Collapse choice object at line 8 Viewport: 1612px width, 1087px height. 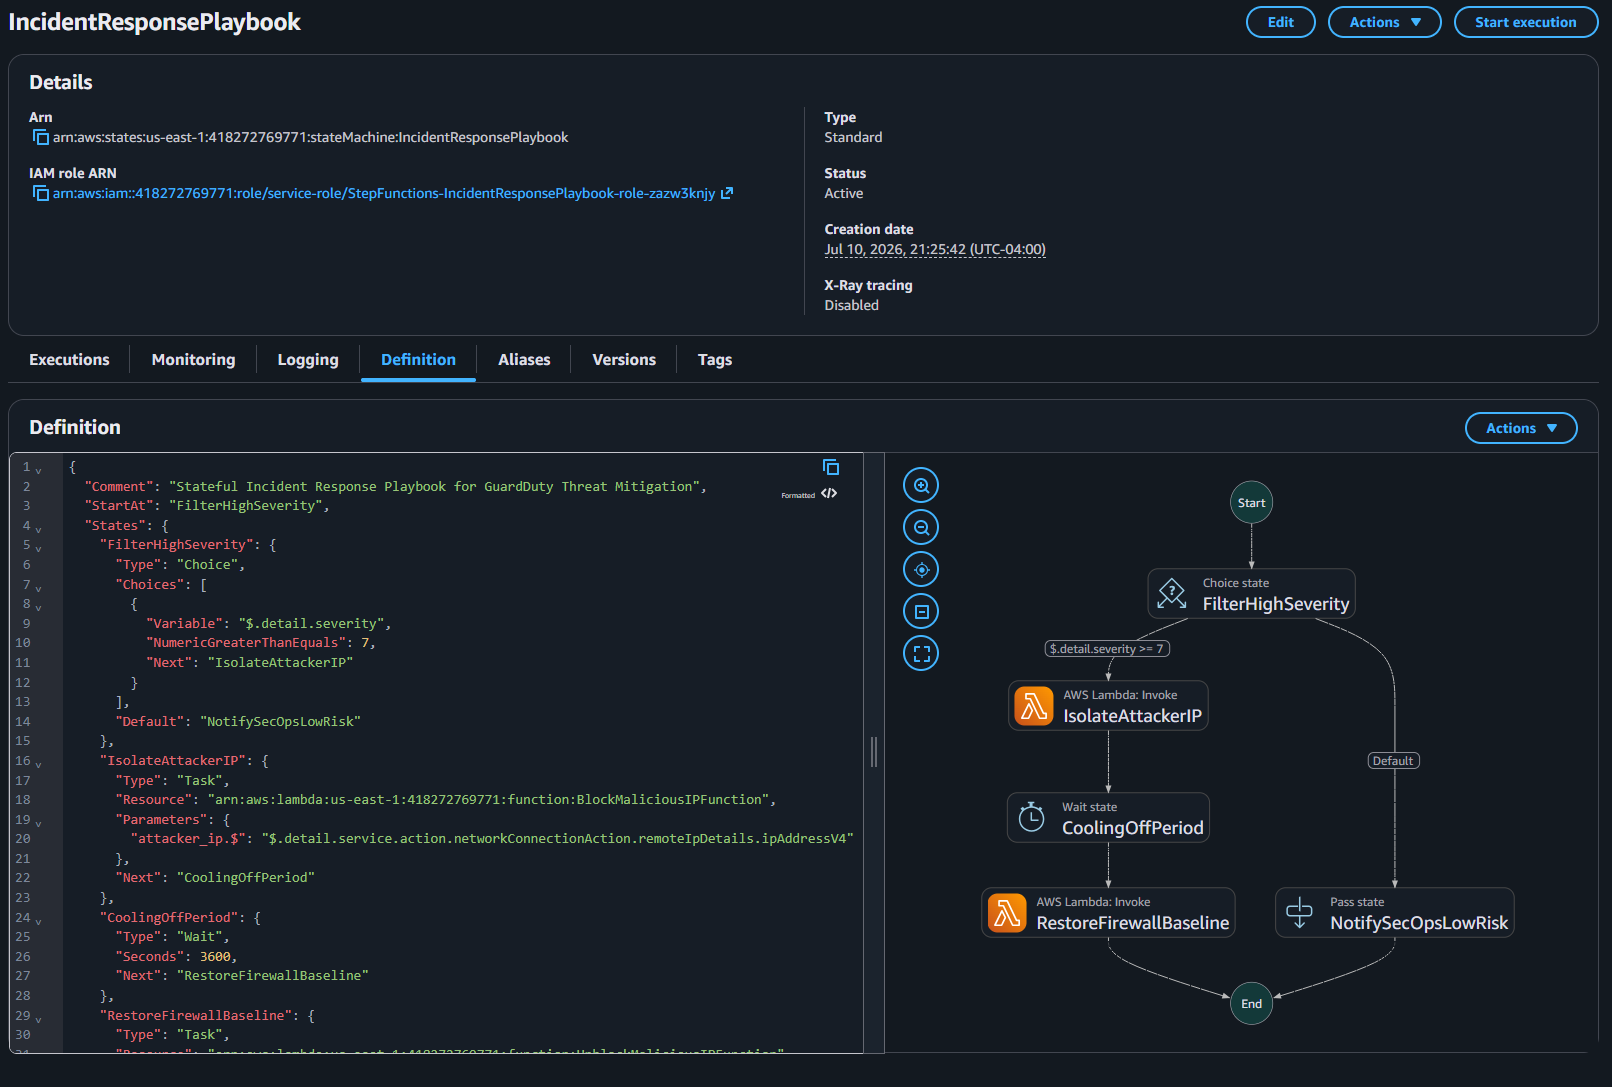tap(39, 606)
